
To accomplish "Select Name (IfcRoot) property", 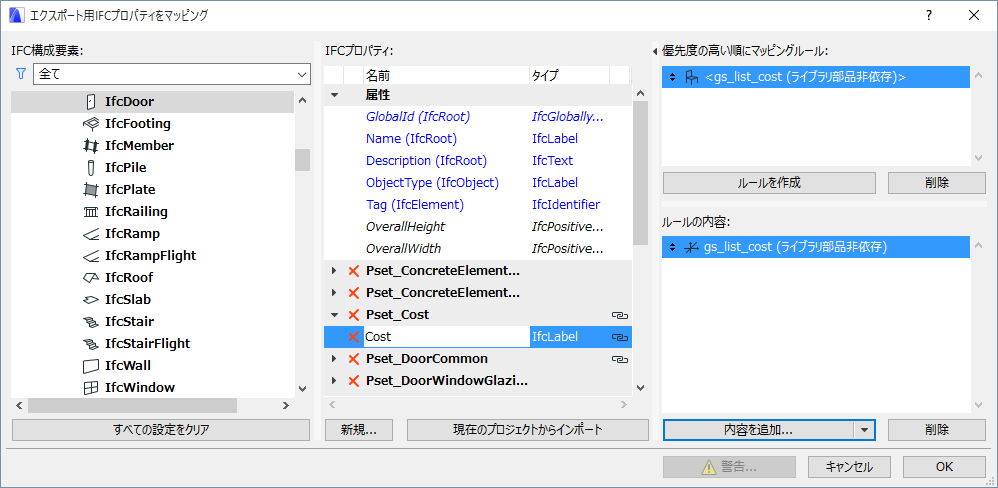I will (x=411, y=139).
